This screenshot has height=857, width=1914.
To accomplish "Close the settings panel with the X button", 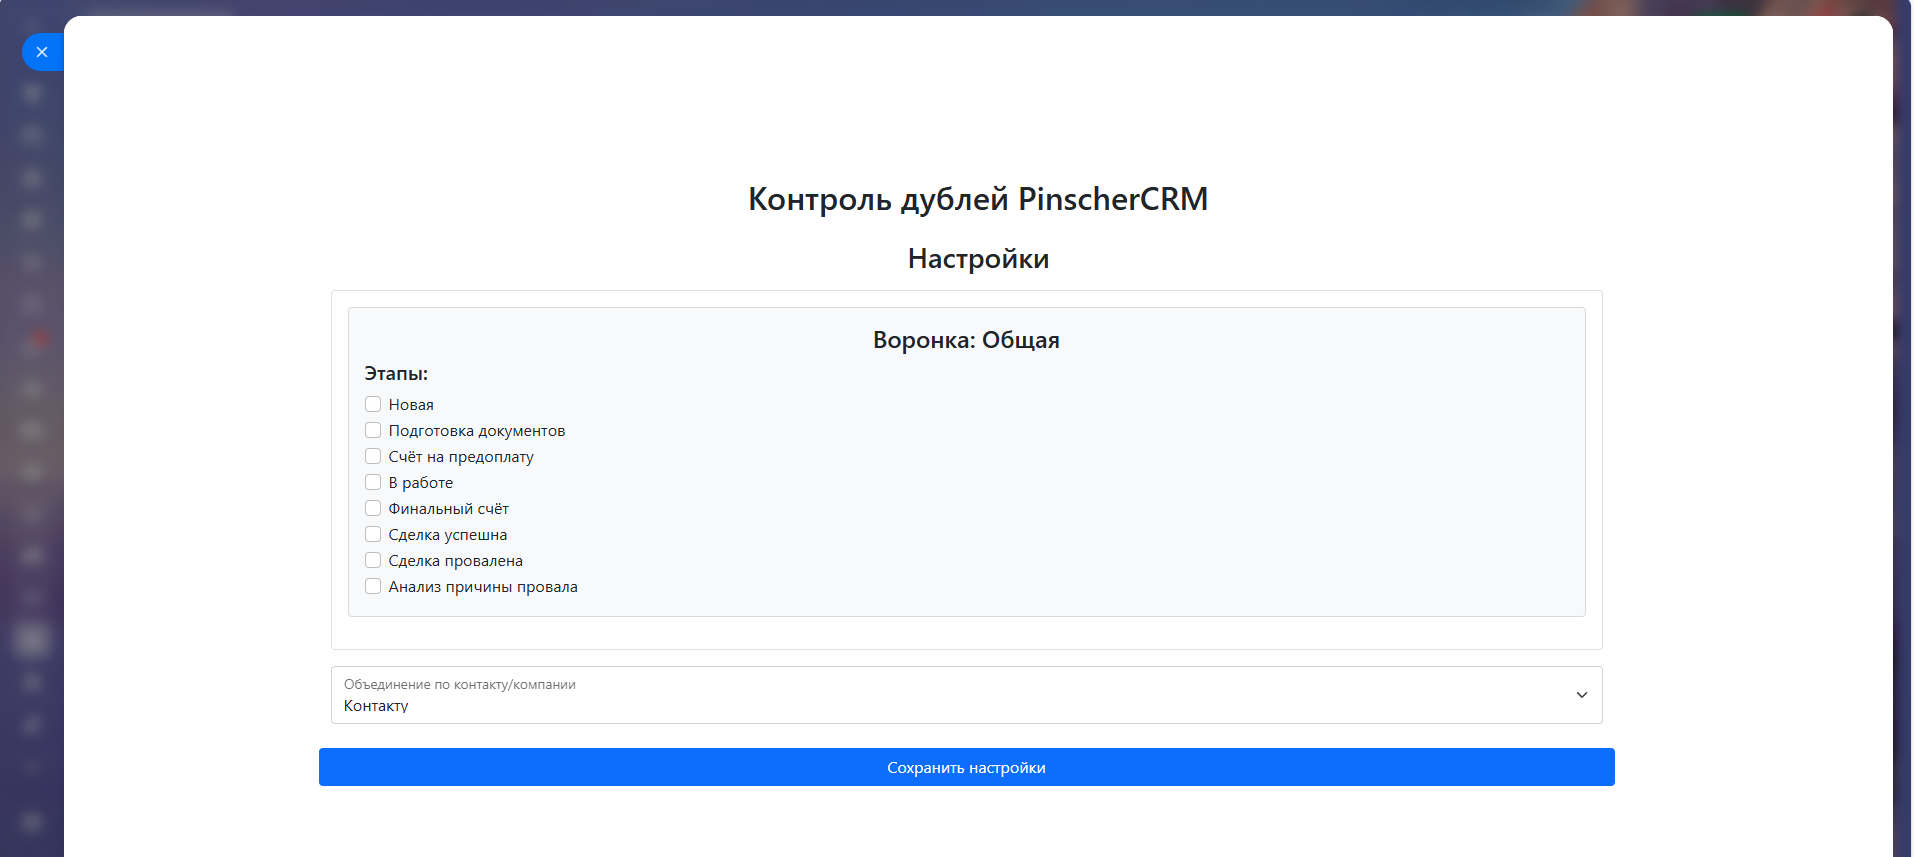I will (x=42, y=52).
